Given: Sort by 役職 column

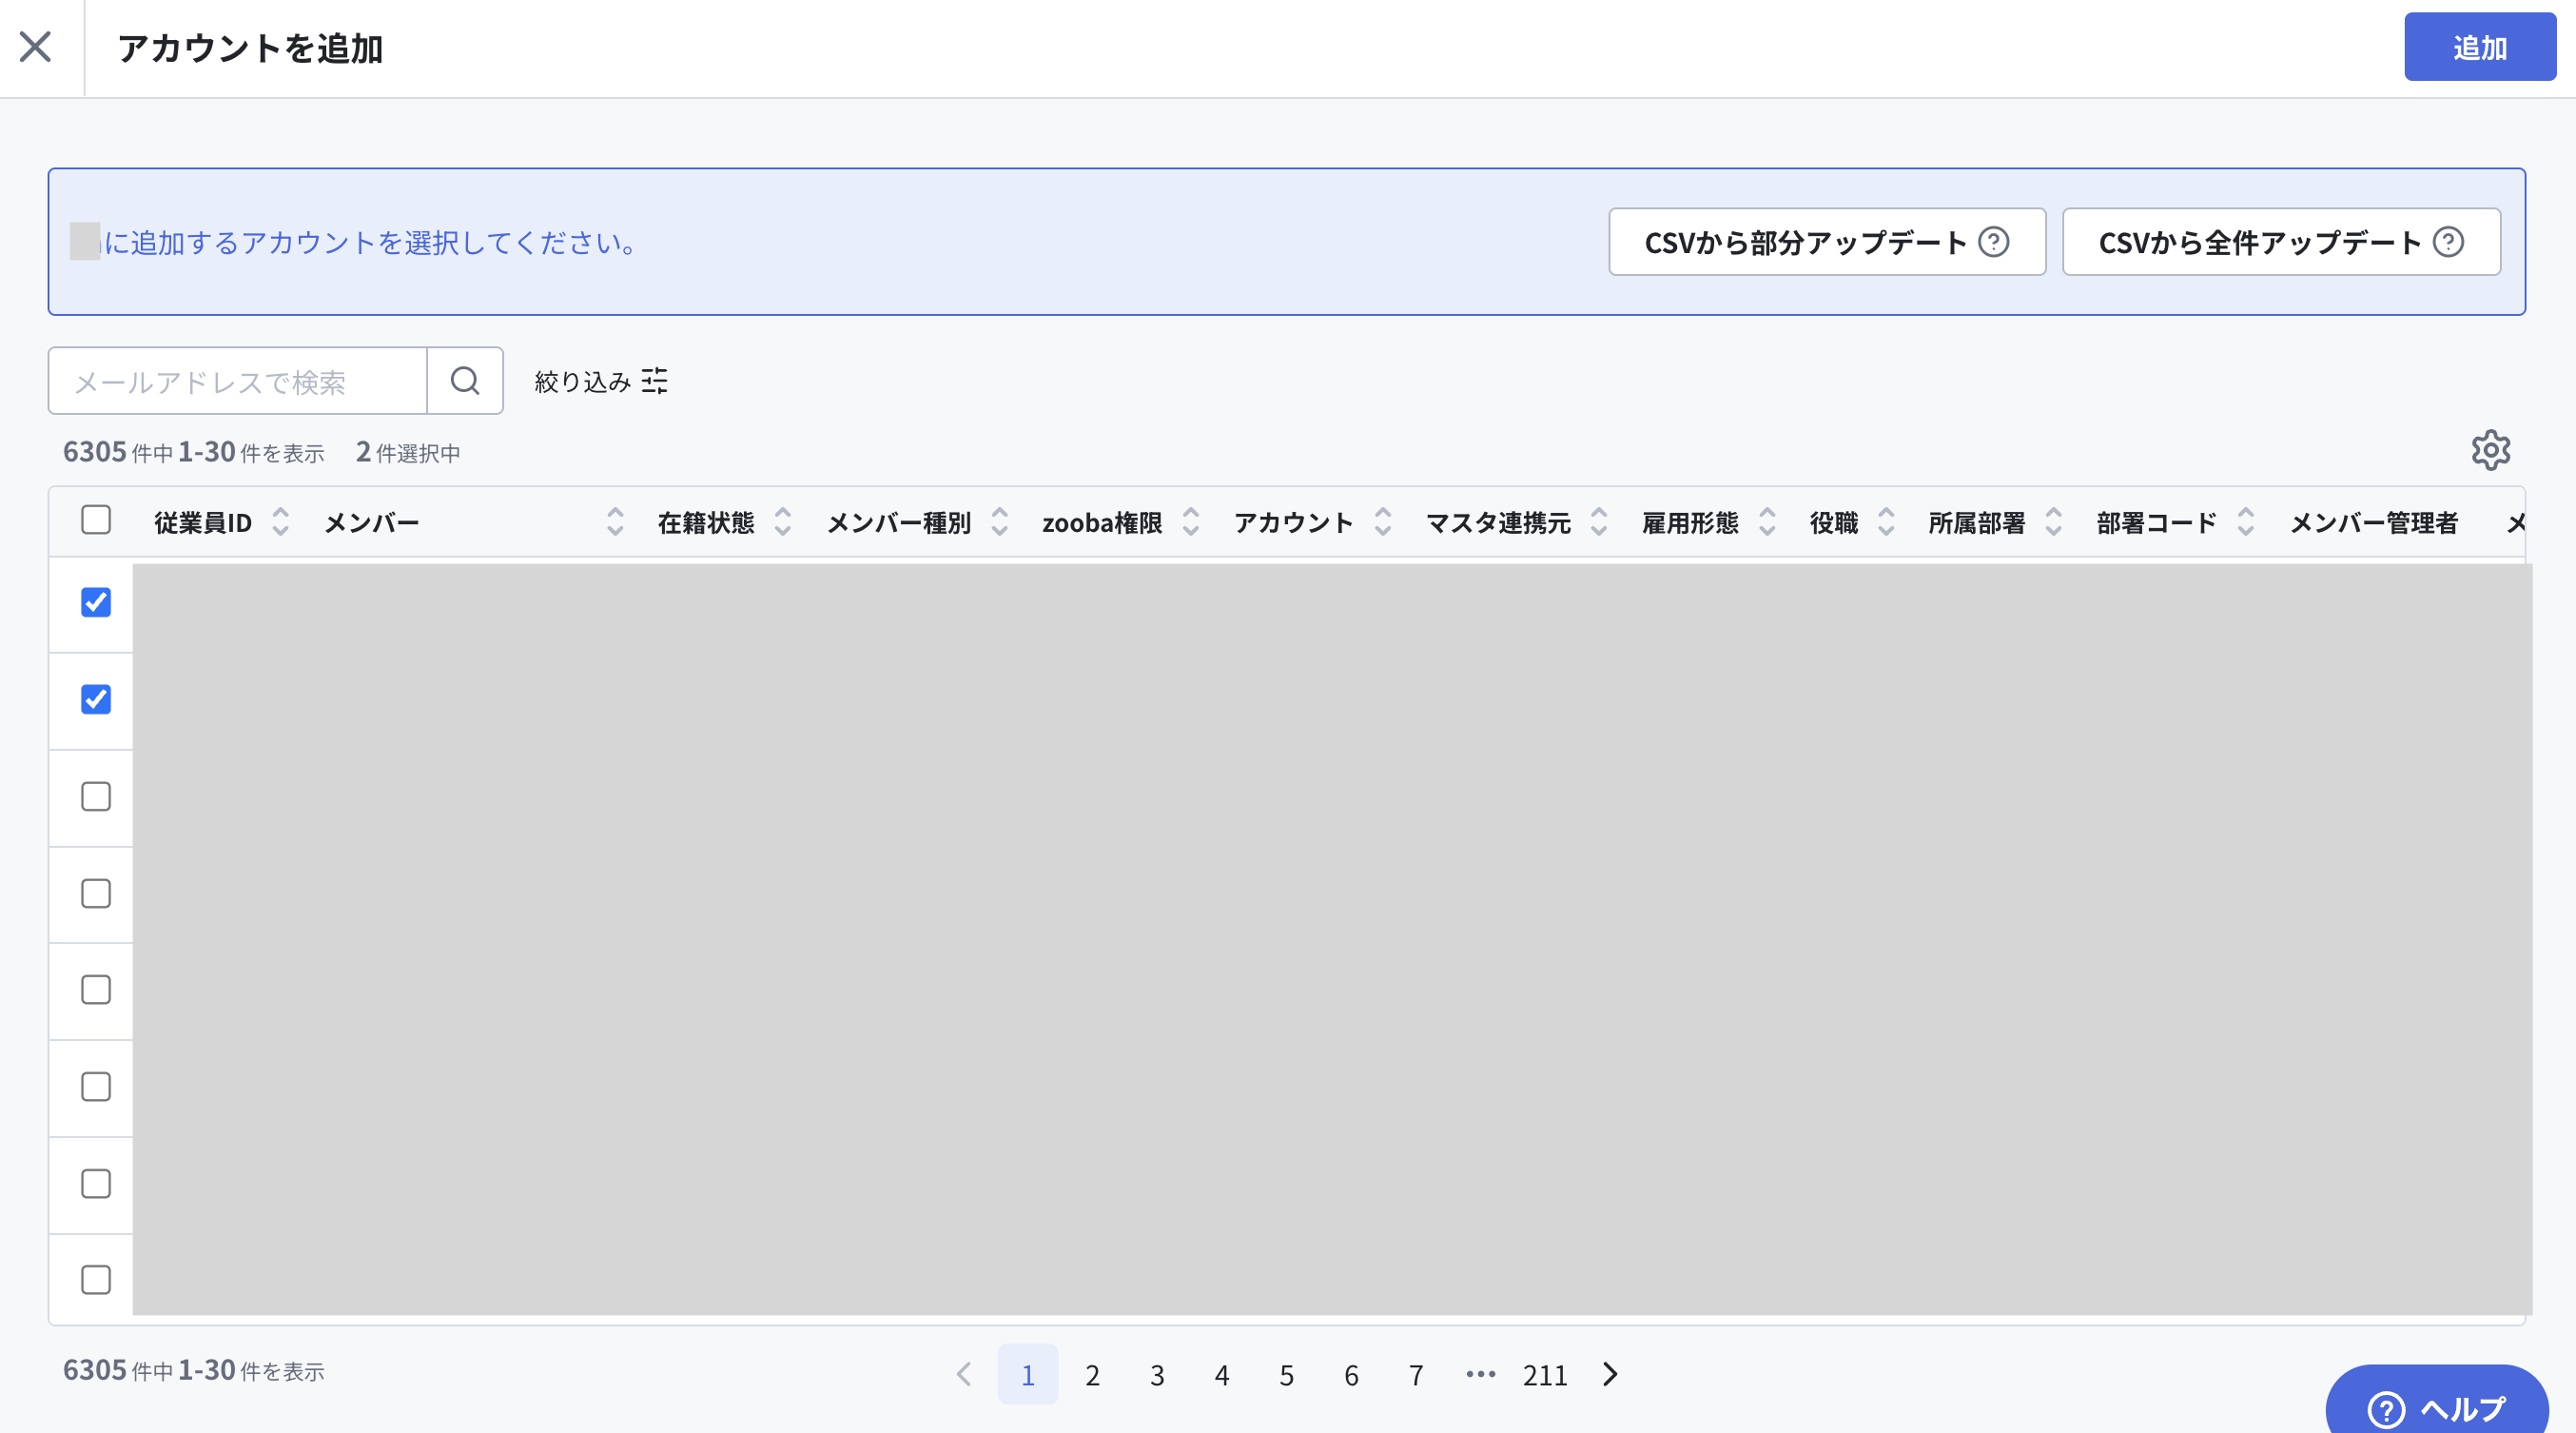Looking at the screenshot, I should (x=1886, y=522).
